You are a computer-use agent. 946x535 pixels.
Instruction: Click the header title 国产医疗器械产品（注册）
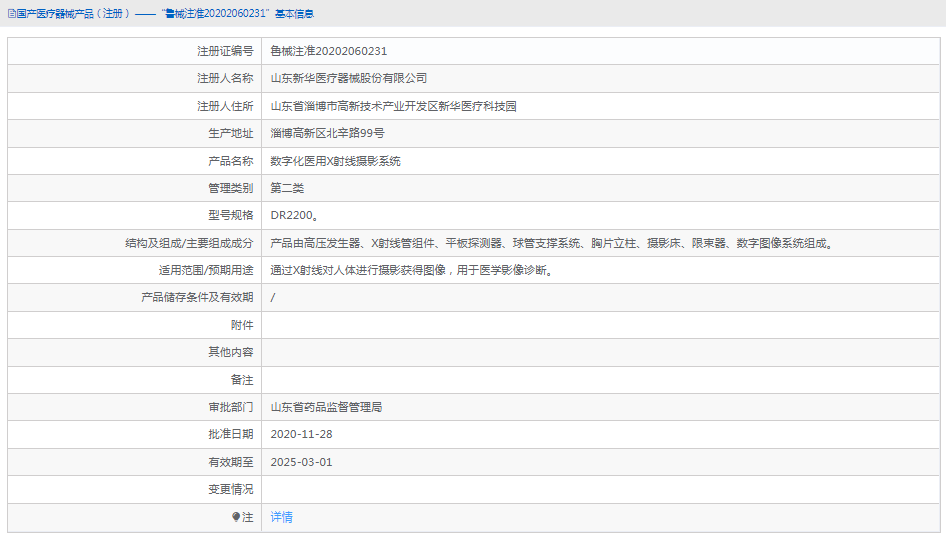coord(73,13)
